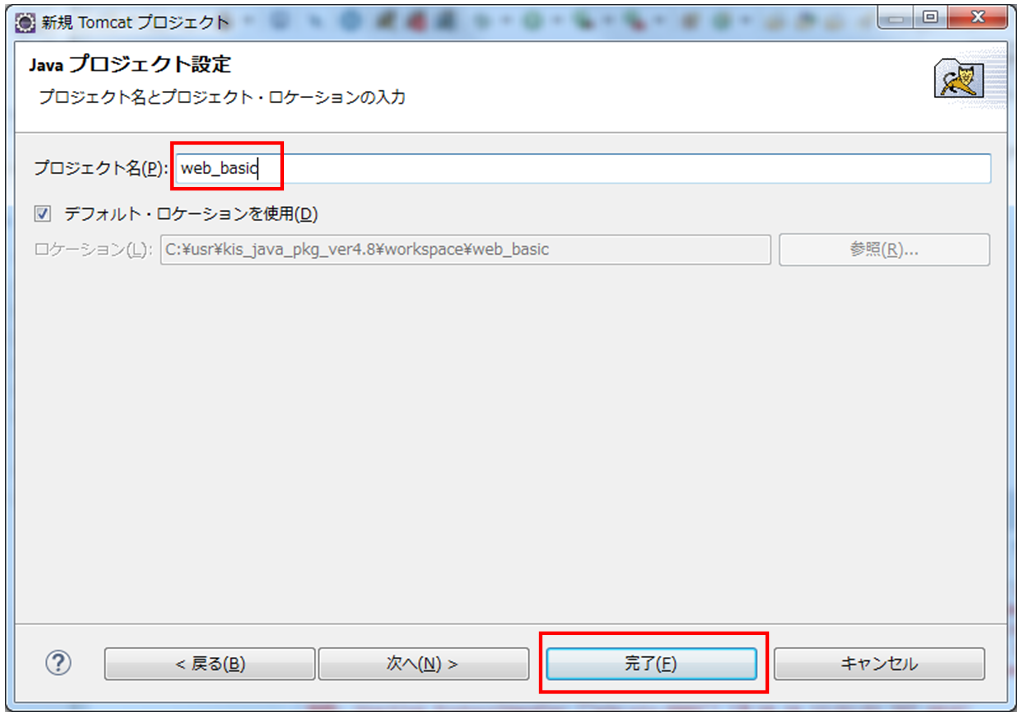Image resolution: width=1023 pixels, height=720 pixels.
Task: Click the Tomcat cat banner icon
Action: [958, 79]
